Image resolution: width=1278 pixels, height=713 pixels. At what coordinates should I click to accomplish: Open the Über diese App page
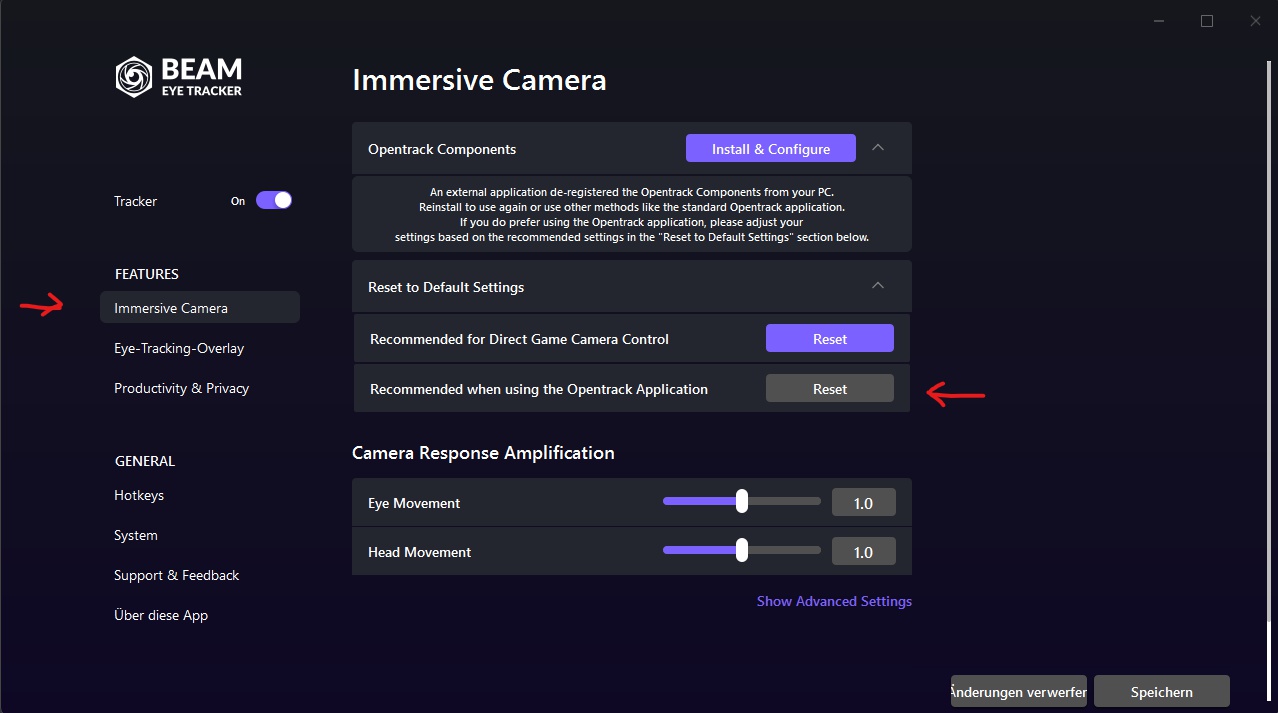point(161,615)
